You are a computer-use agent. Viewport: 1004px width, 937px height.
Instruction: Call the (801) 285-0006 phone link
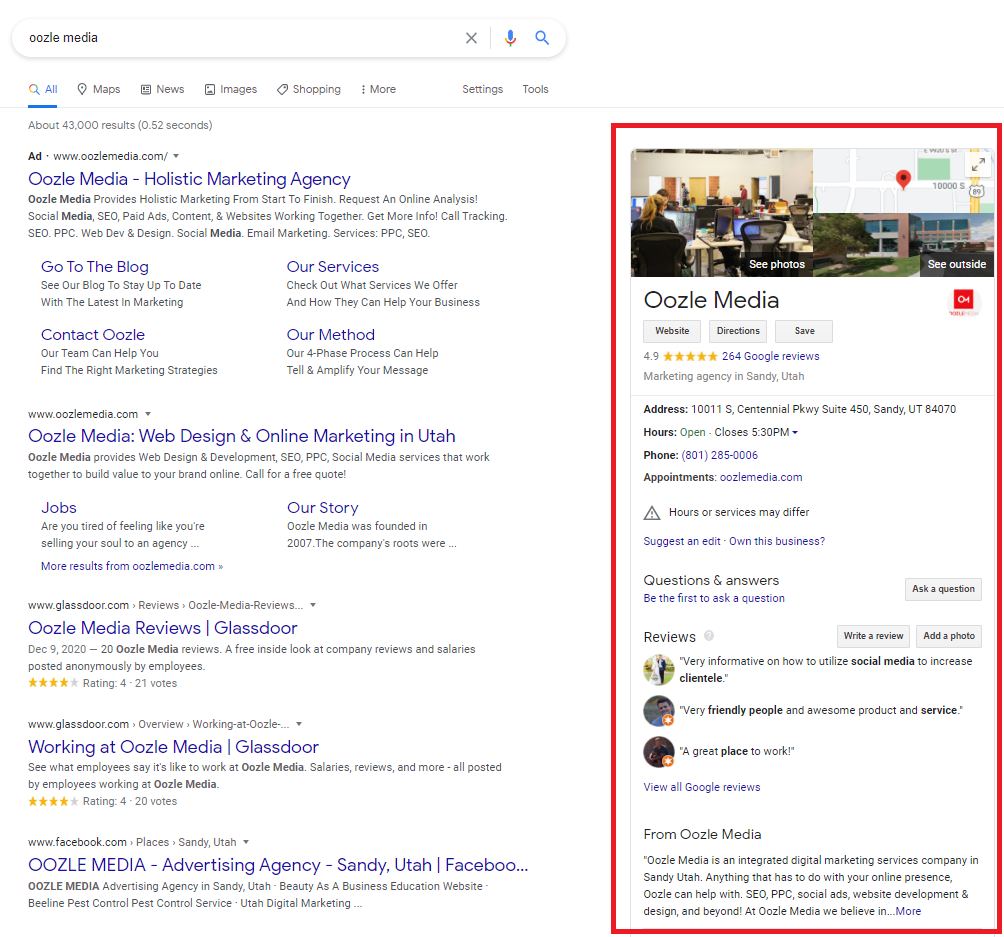(x=720, y=455)
